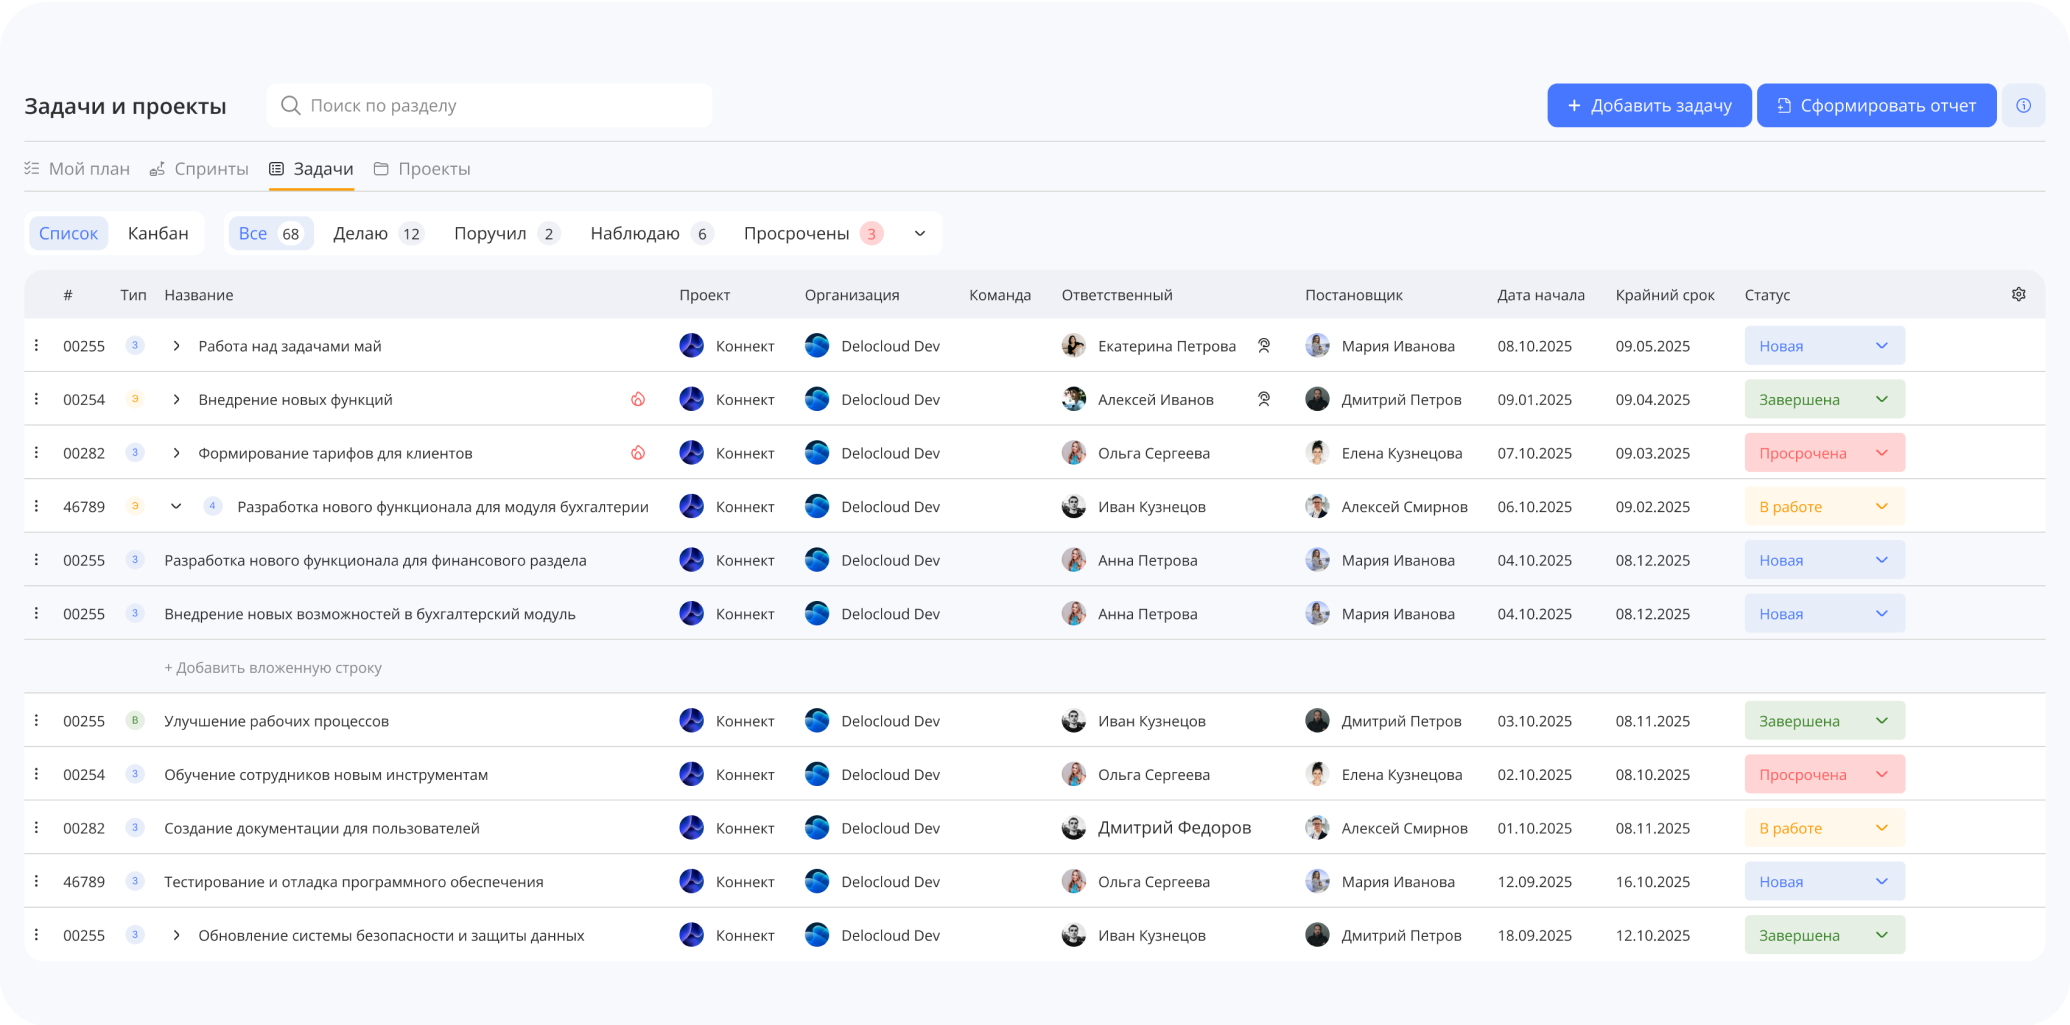Image resolution: width=2070 pixels, height=1025 pixels.
Task: Switch to the Спринты tab
Action: click(199, 168)
